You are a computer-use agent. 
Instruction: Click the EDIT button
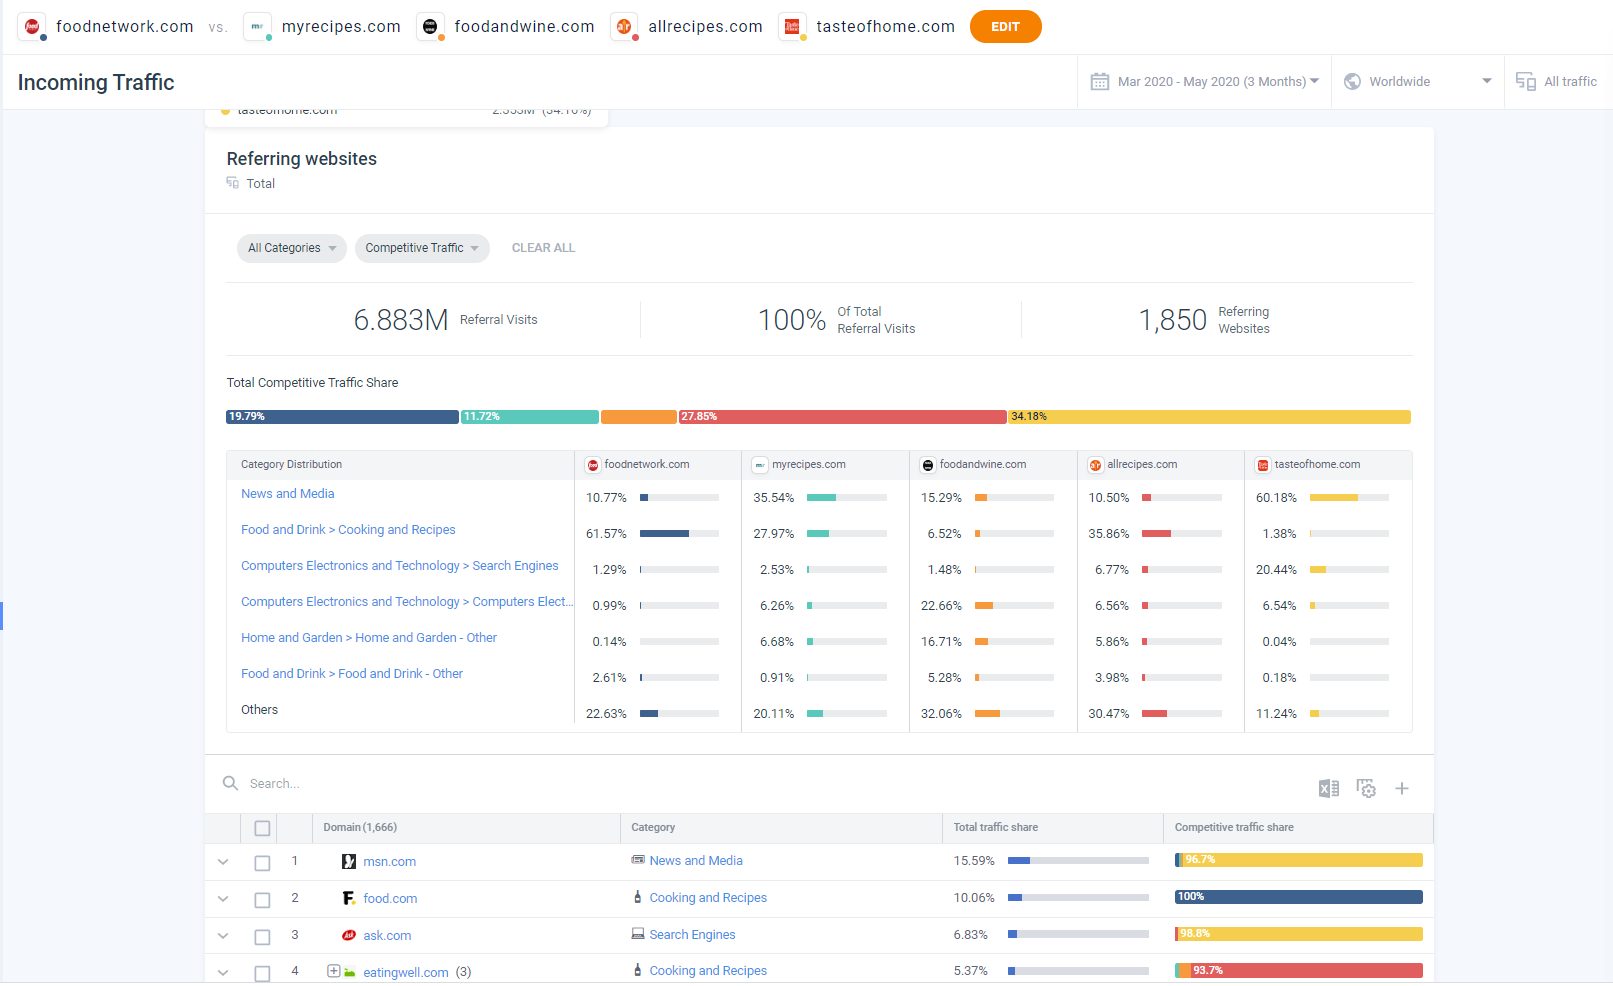tap(1006, 27)
